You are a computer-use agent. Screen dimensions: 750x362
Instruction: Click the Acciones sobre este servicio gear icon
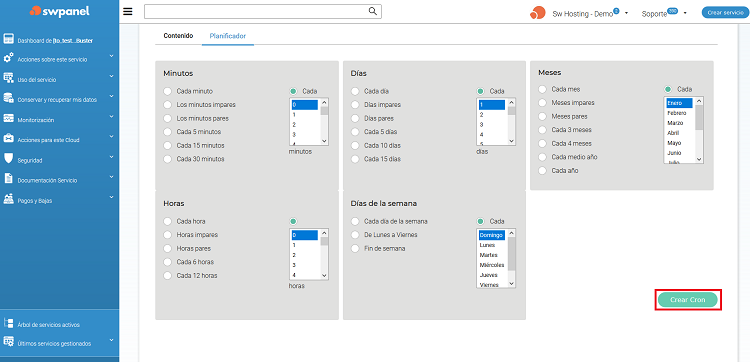coord(9,58)
